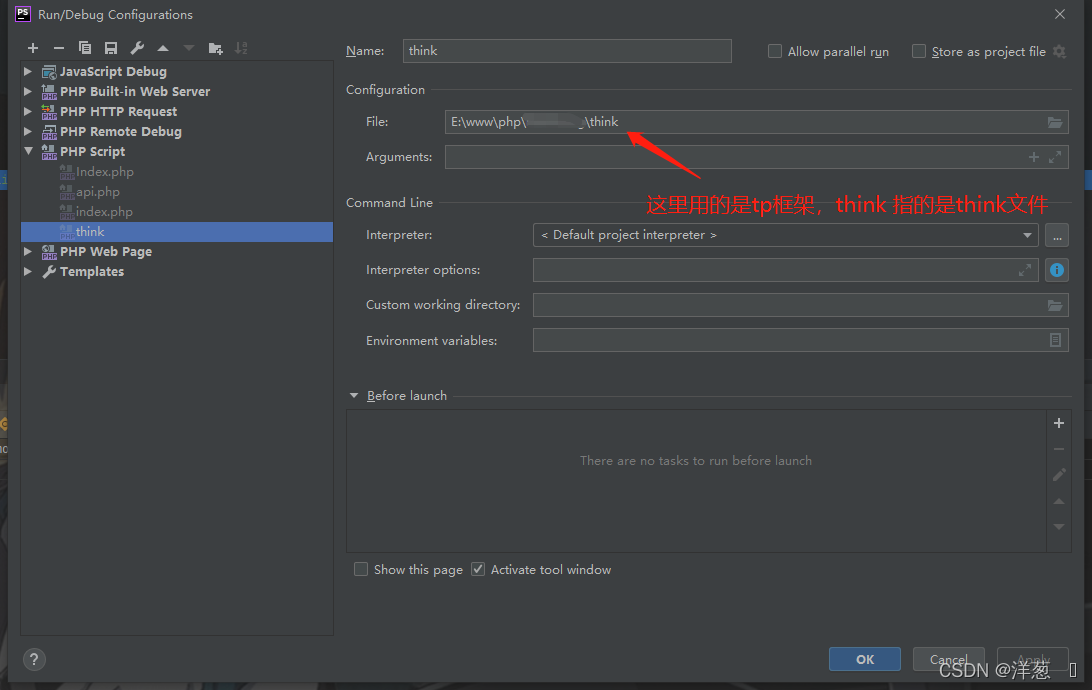
Task: Copy the selected configuration
Action: [x=85, y=48]
